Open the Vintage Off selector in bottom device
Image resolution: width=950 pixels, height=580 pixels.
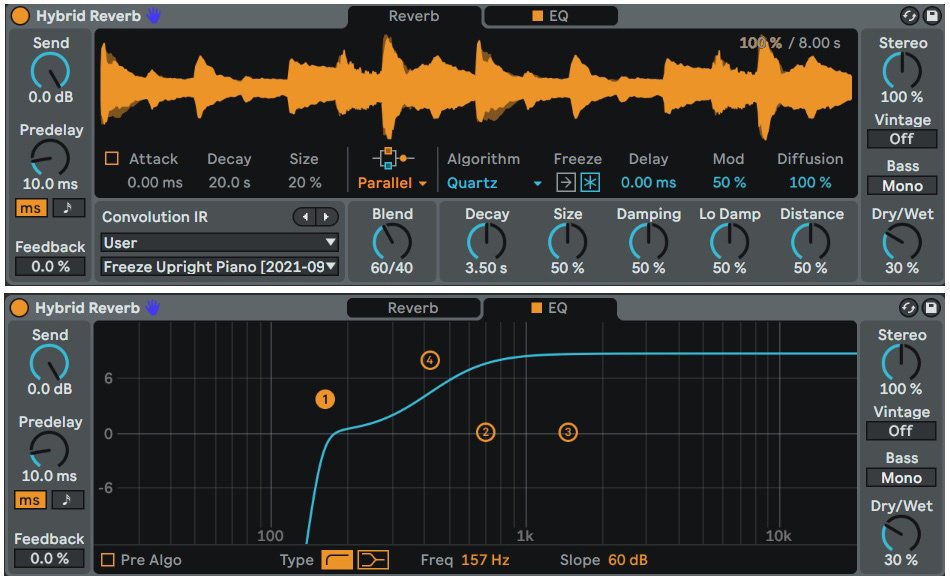[x=901, y=431]
